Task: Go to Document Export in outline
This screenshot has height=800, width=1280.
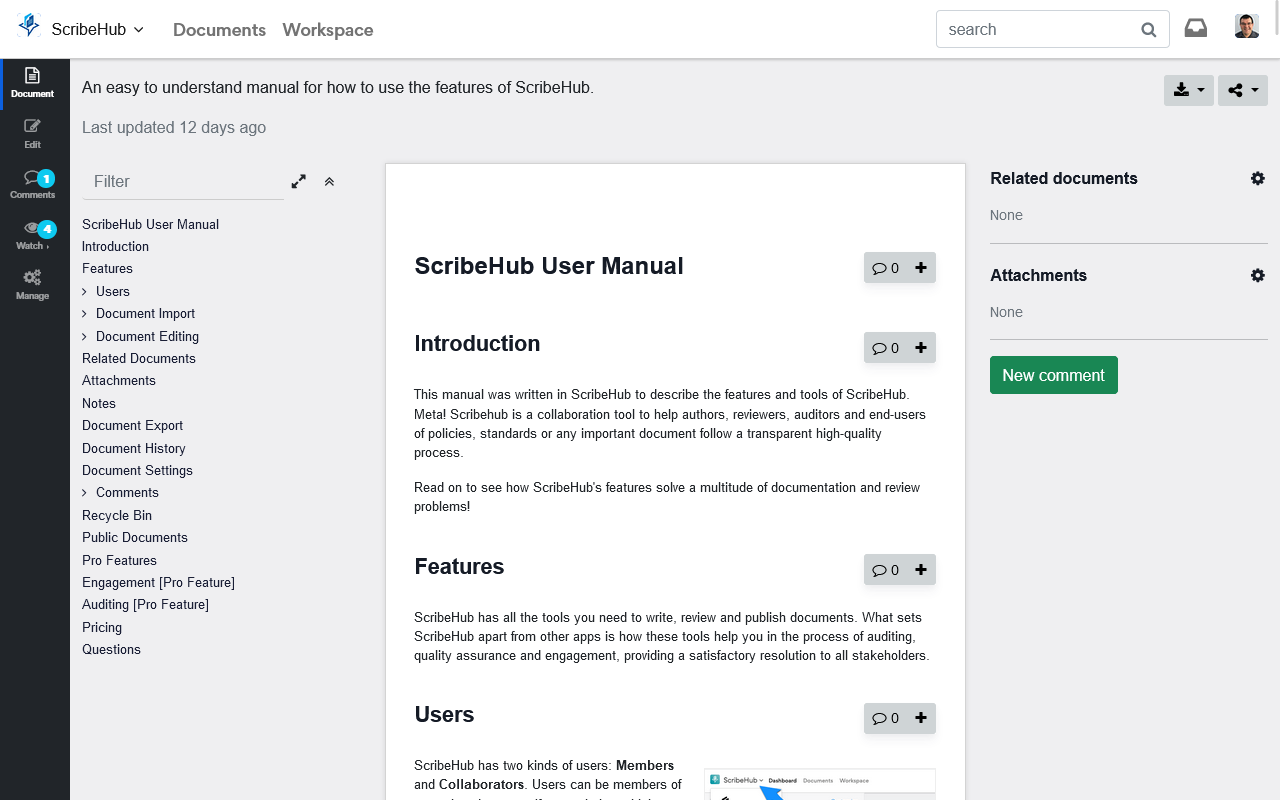Action: point(132,425)
